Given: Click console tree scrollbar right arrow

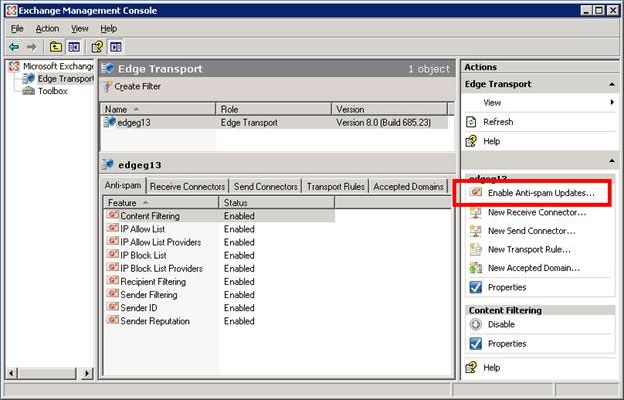Looking at the screenshot, I should point(87,373).
